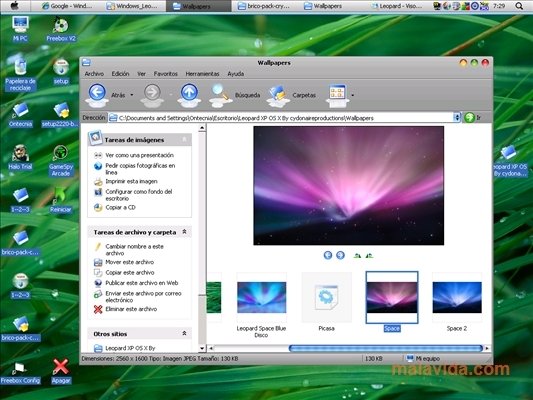533x400 pixels.
Task: Click task pane scroll down arrow
Action: [202, 348]
